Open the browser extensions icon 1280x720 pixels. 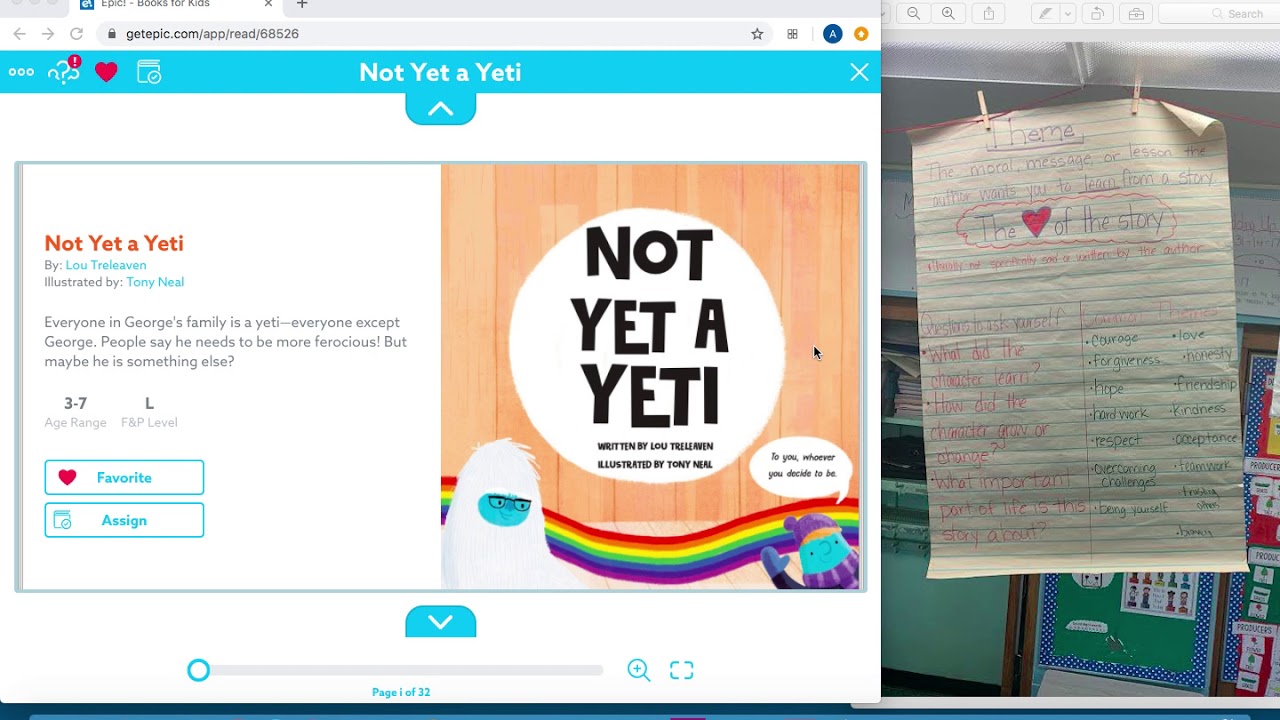point(792,34)
